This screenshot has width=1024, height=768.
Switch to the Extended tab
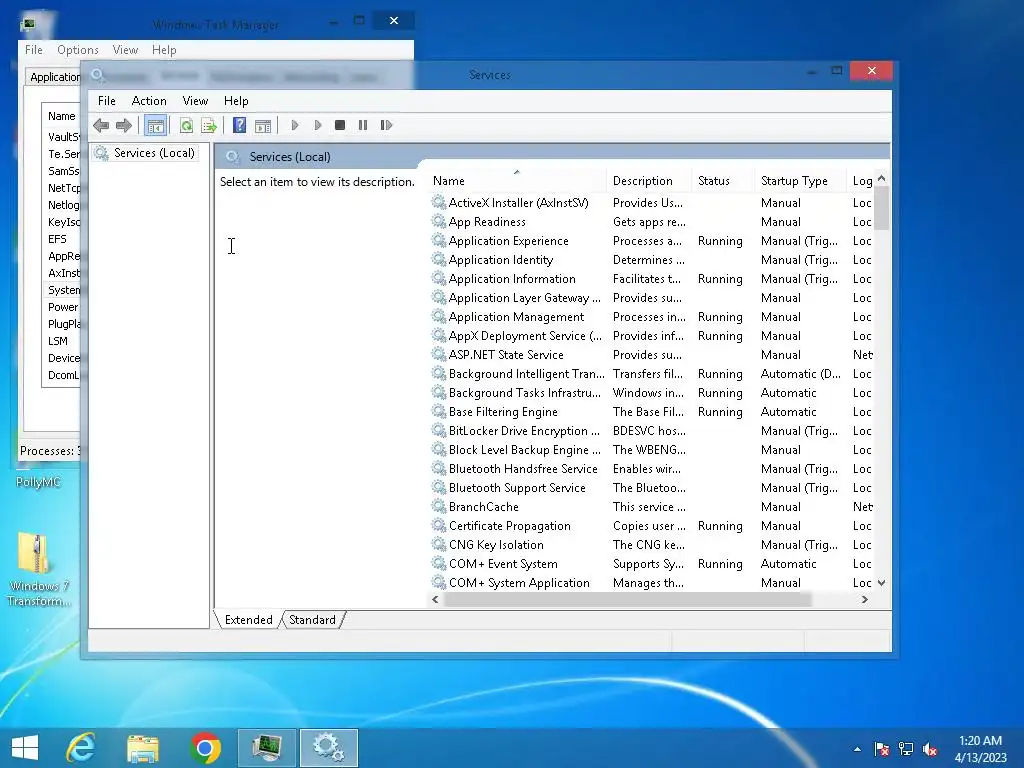pyautogui.click(x=248, y=620)
